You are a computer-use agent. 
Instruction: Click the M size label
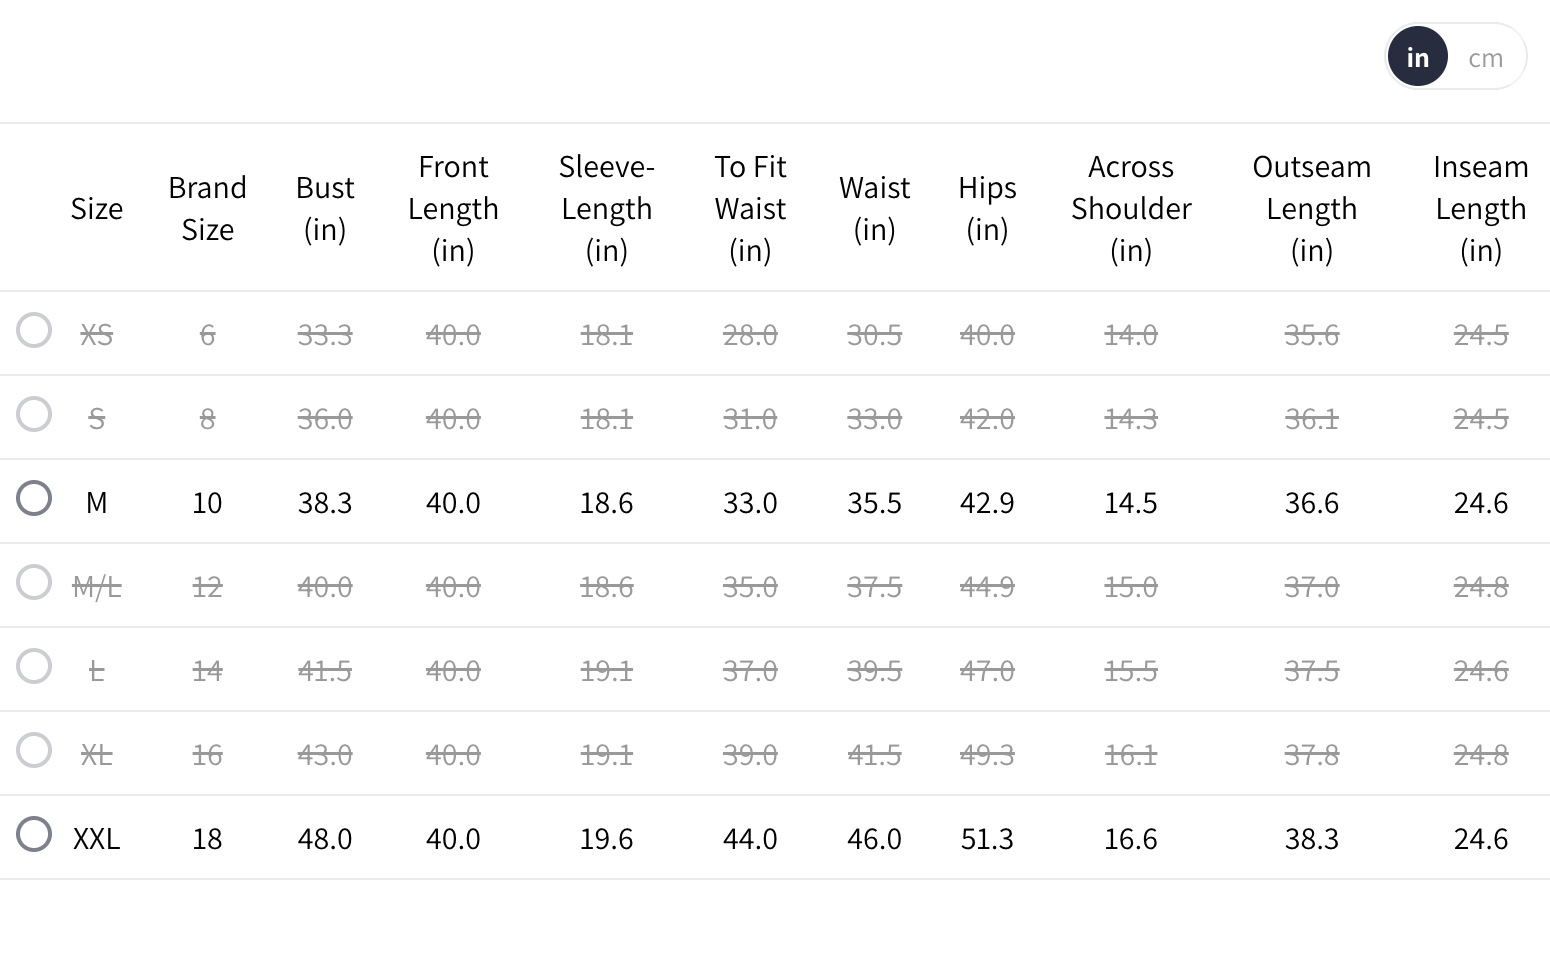pos(96,502)
